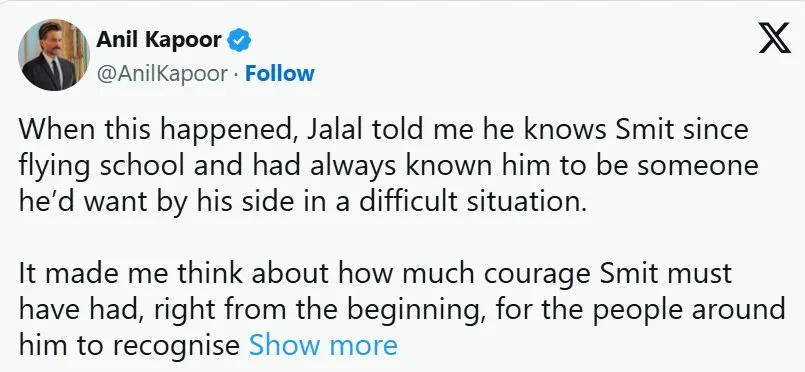
Task: Open Anil Kapoor's profile picture avatar
Action: (x=54, y=55)
